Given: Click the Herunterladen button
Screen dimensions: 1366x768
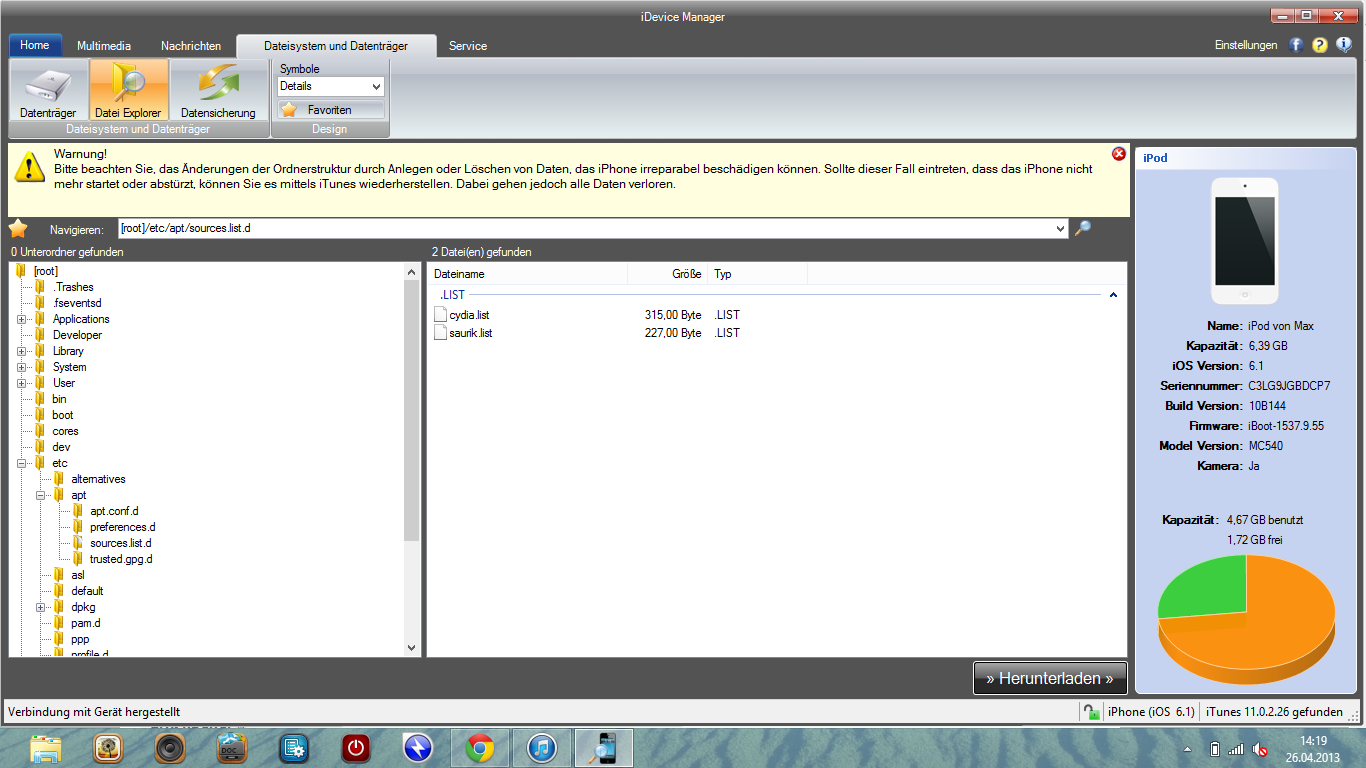Looking at the screenshot, I should (x=1050, y=678).
